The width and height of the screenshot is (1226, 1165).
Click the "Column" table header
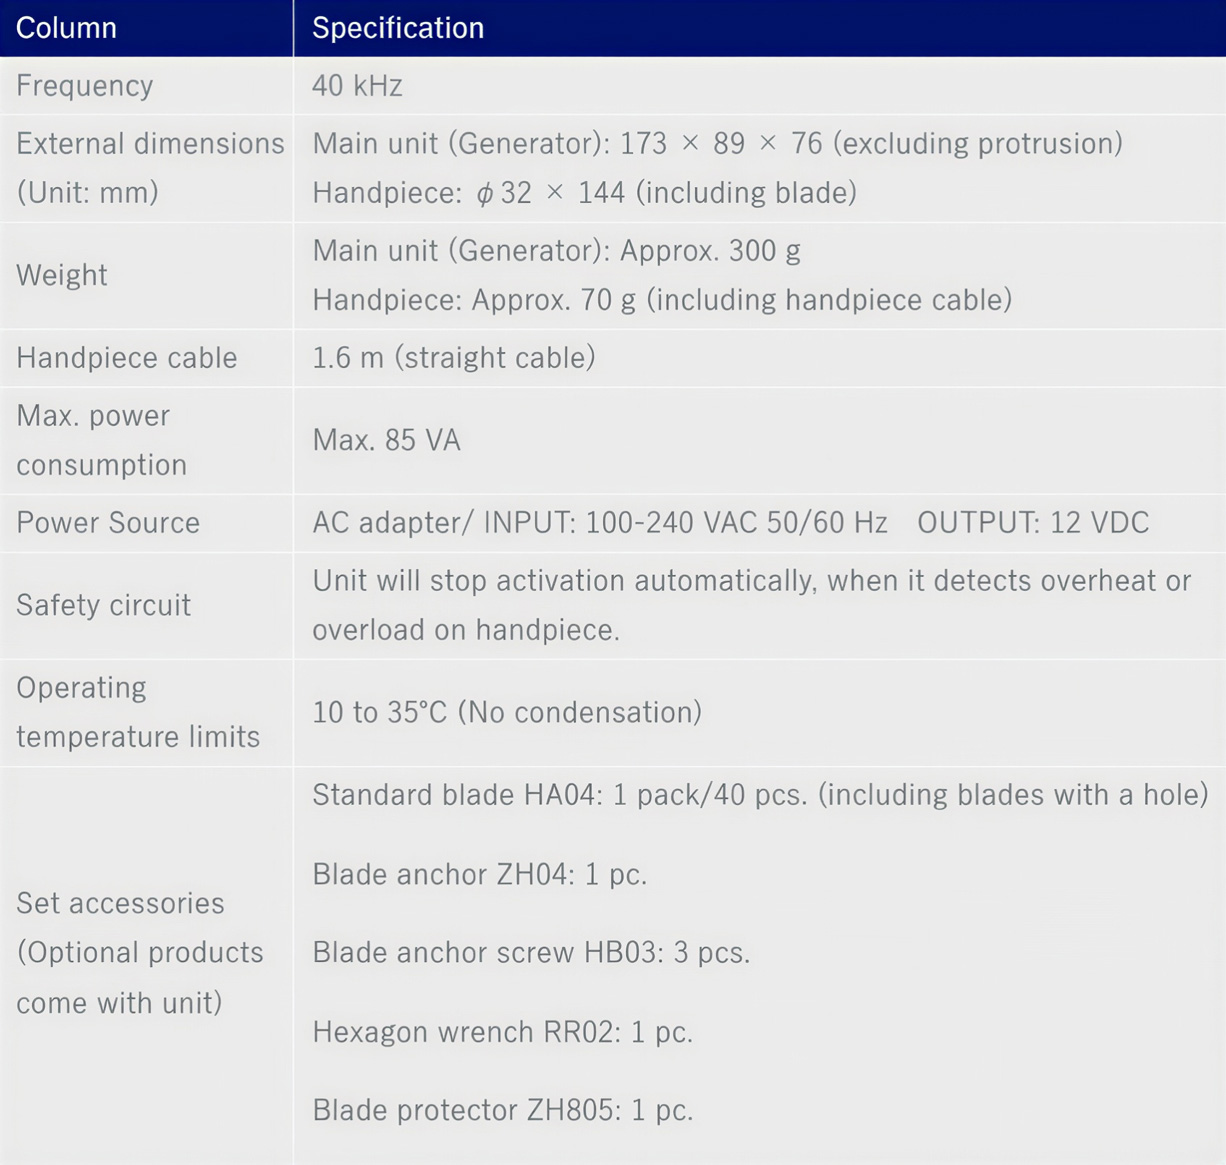click(67, 28)
